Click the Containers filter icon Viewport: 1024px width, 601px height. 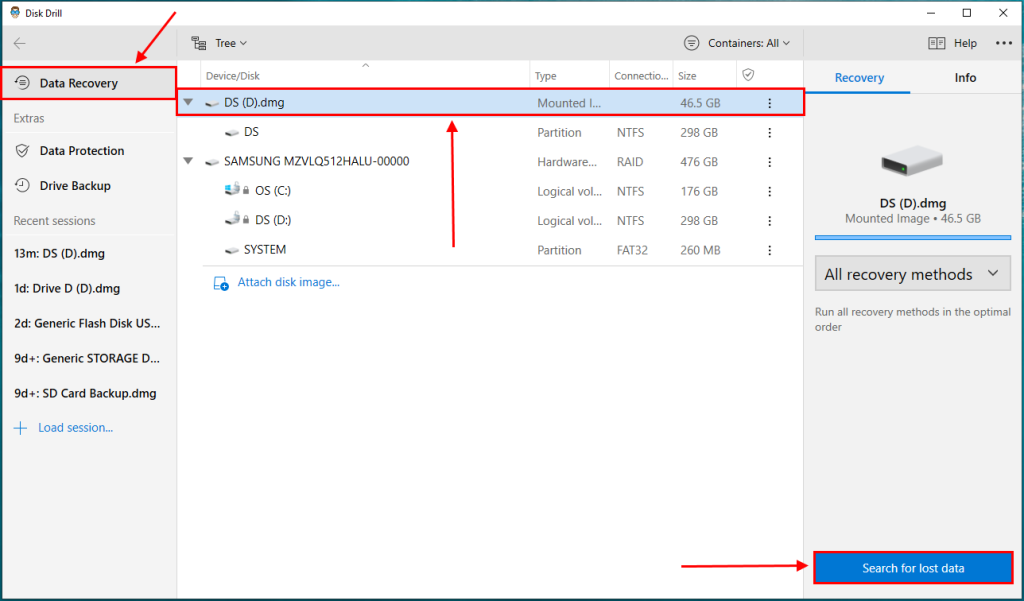[x=691, y=43]
